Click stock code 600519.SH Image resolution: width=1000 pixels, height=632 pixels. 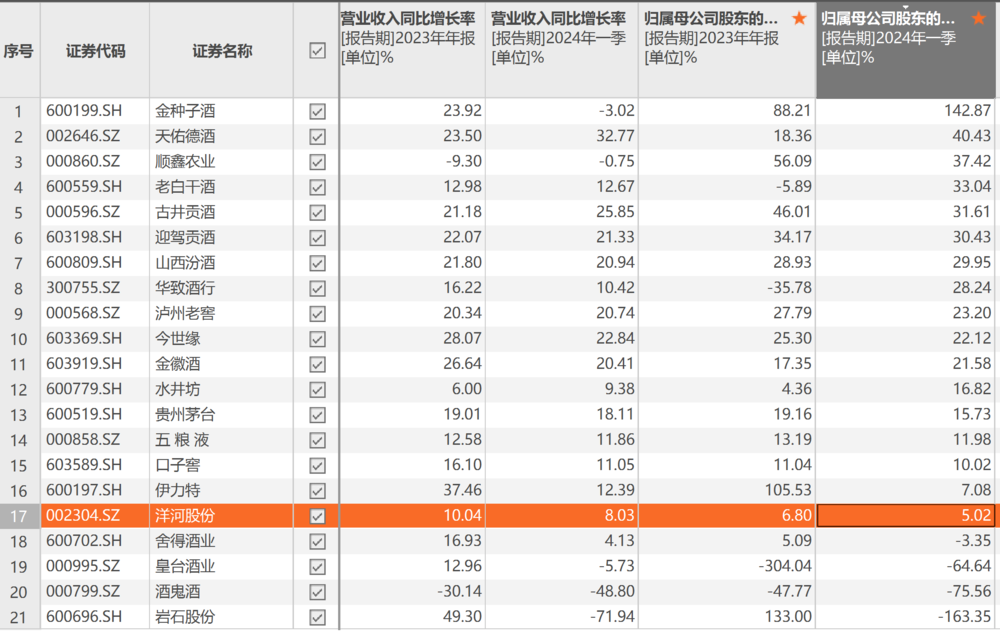[x=84, y=414]
